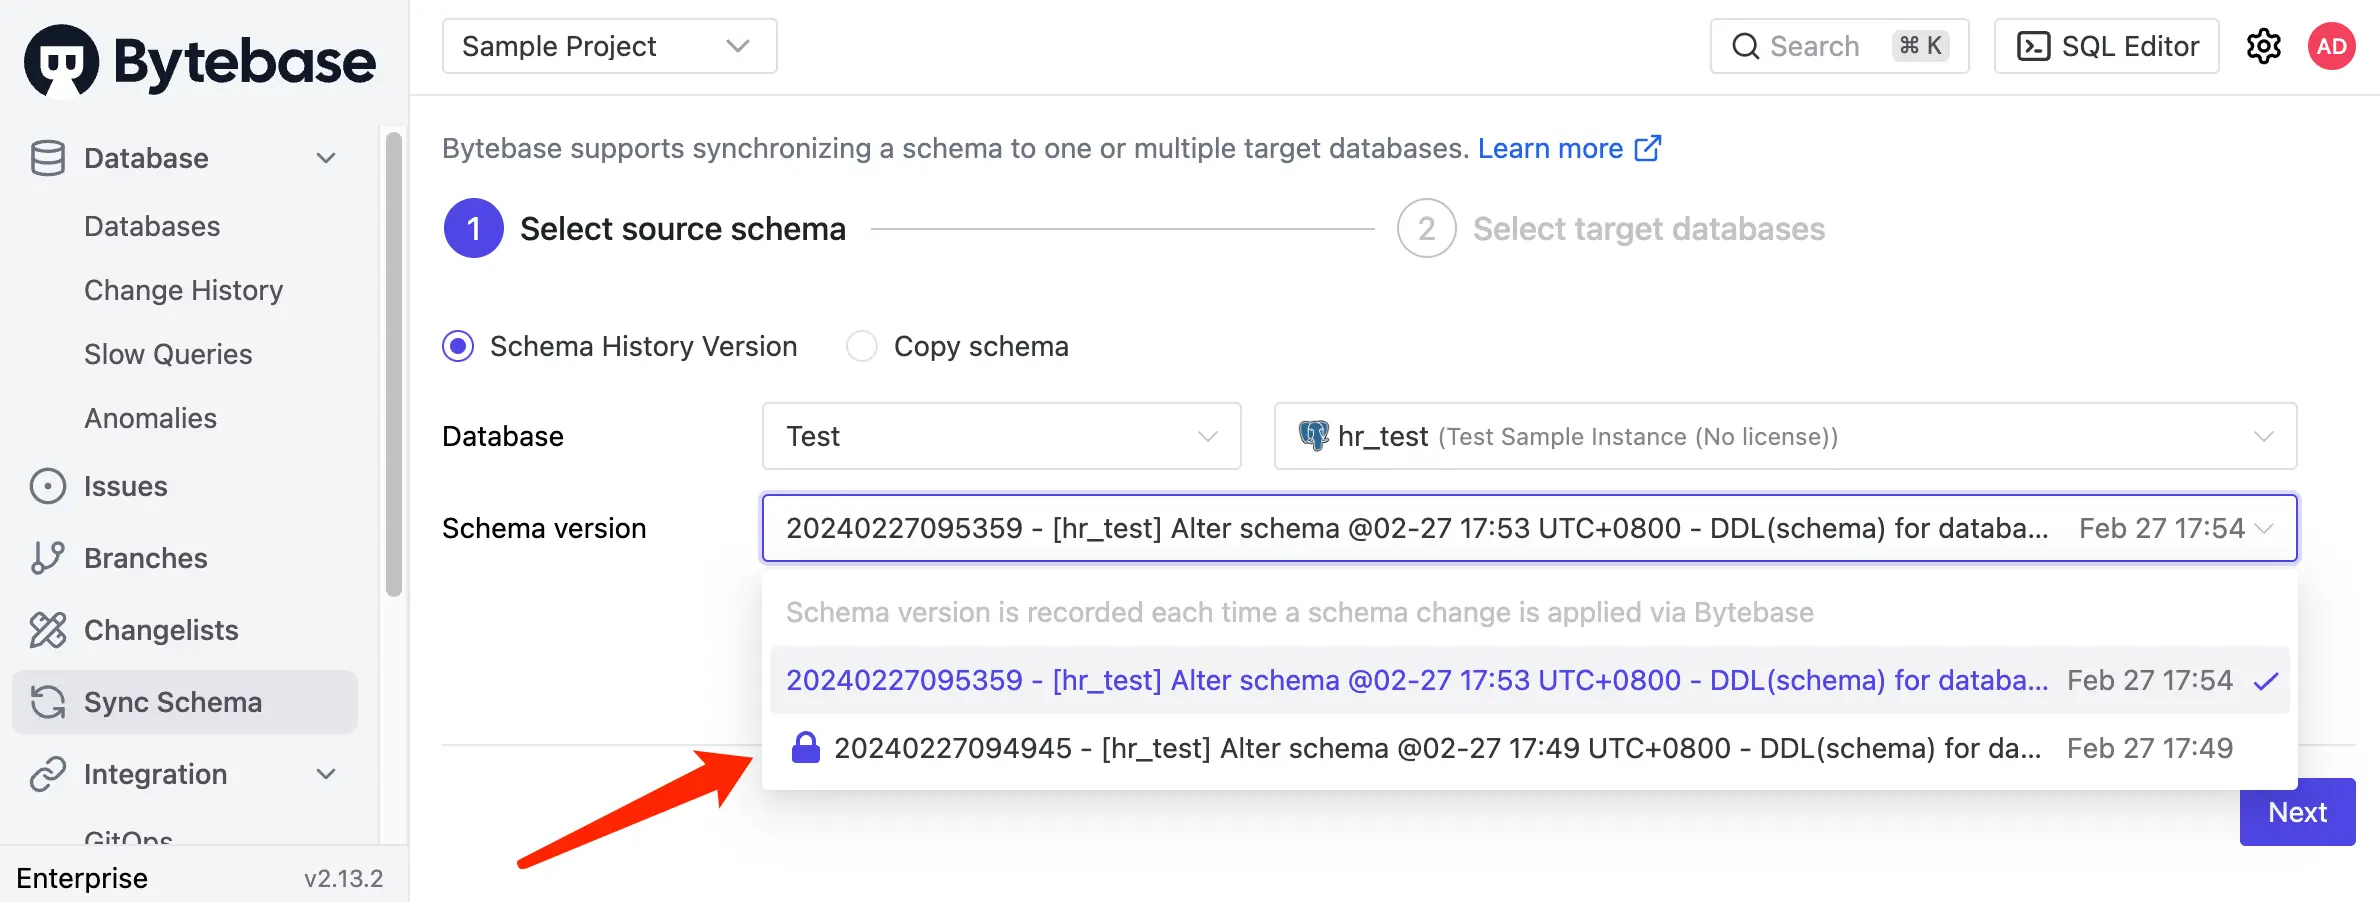Viewport: 2380px width, 902px height.
Task: Open Anomalies in the sidebar
Action: click(150, 418)
